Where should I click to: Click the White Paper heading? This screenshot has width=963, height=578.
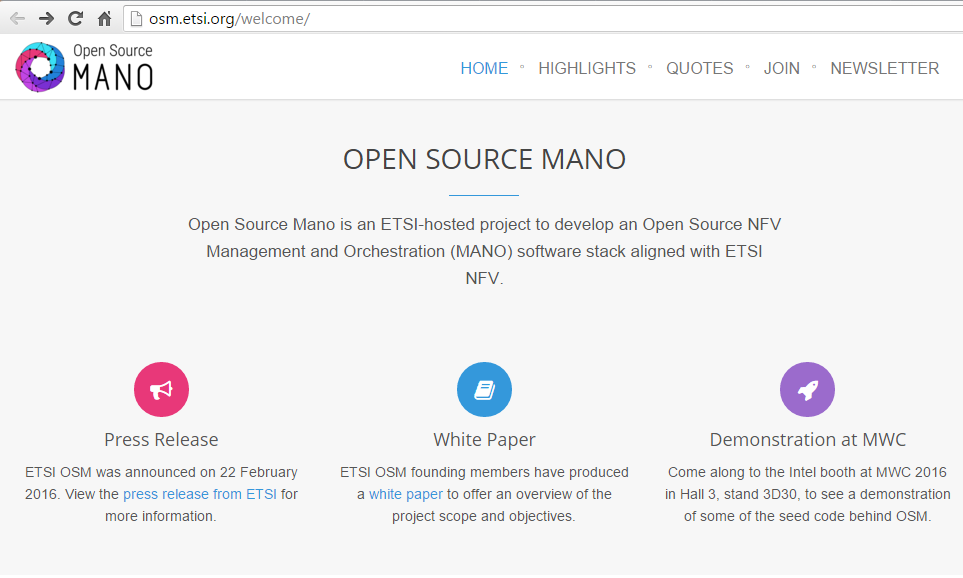(x=484, y=440)
